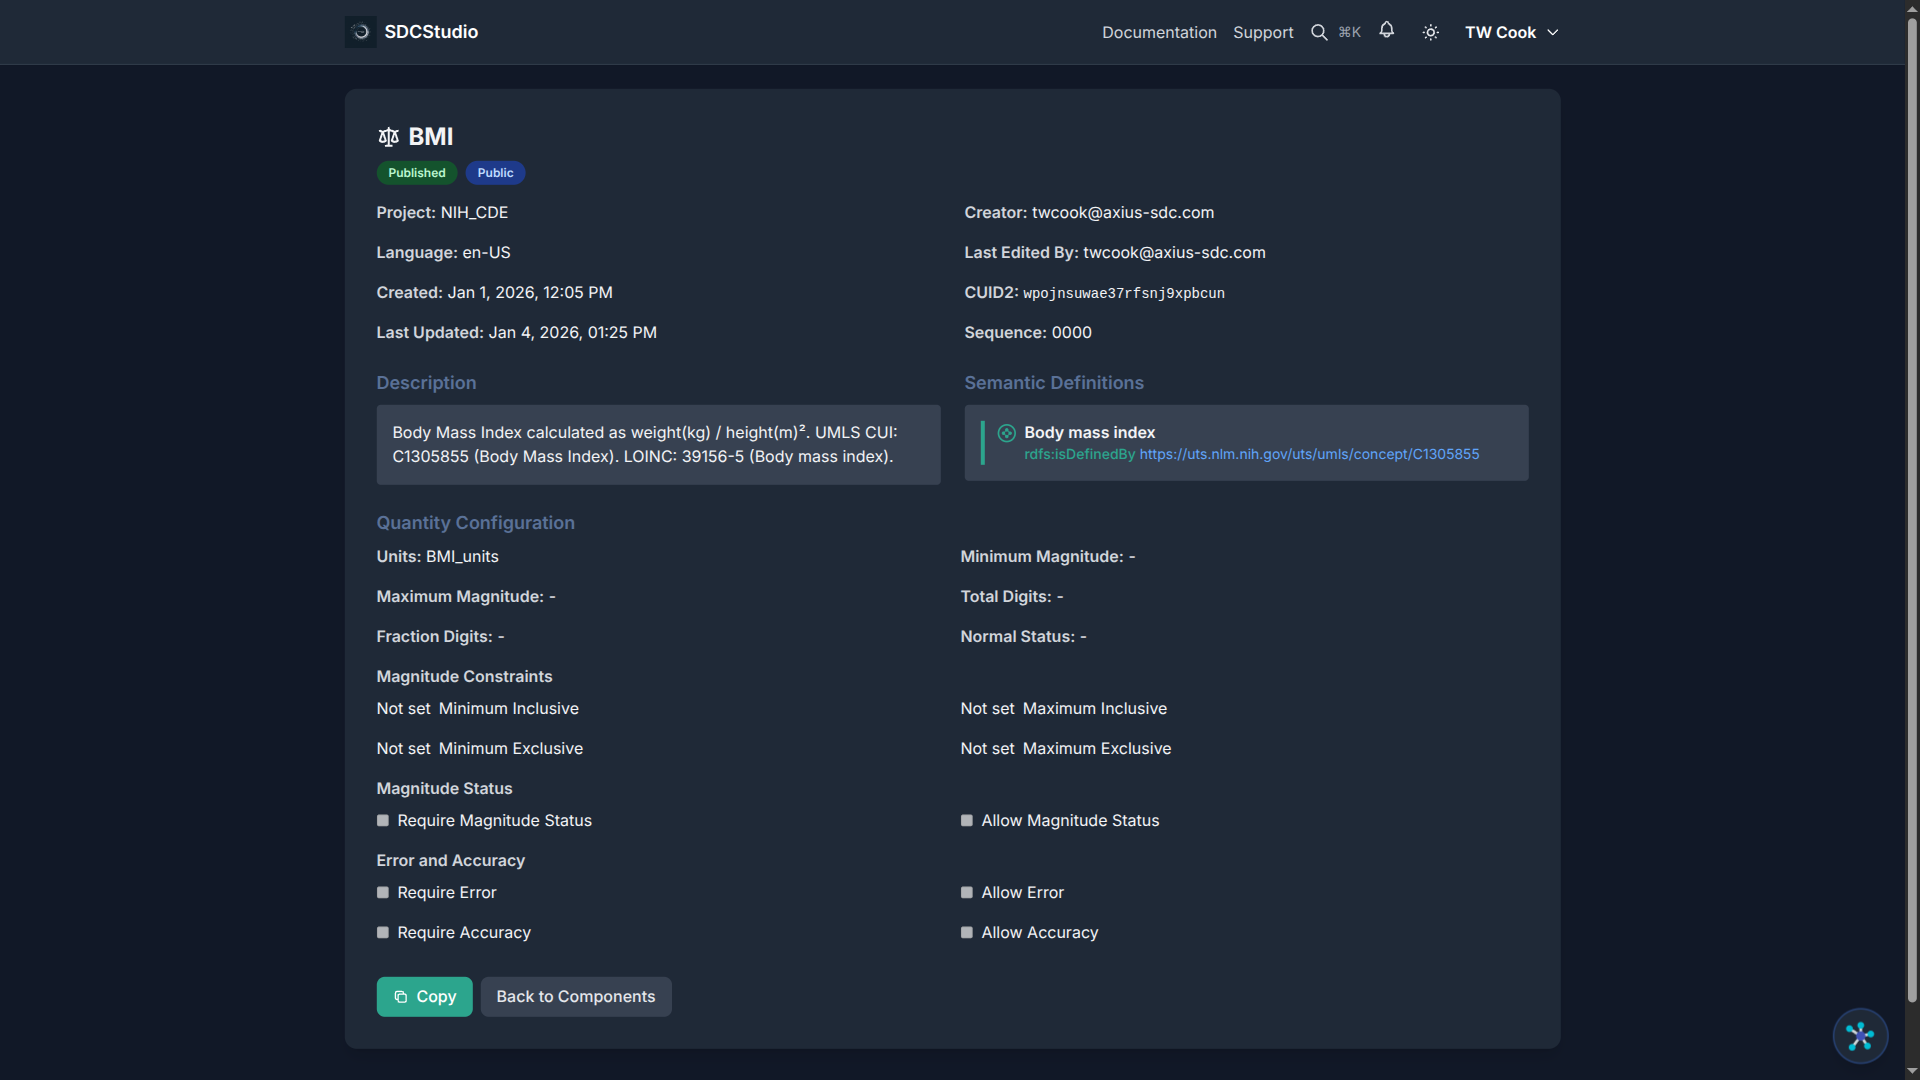The image size is (1920, 1080).
Task: Open the Documentation menu item
Action: pos(1158,32)
